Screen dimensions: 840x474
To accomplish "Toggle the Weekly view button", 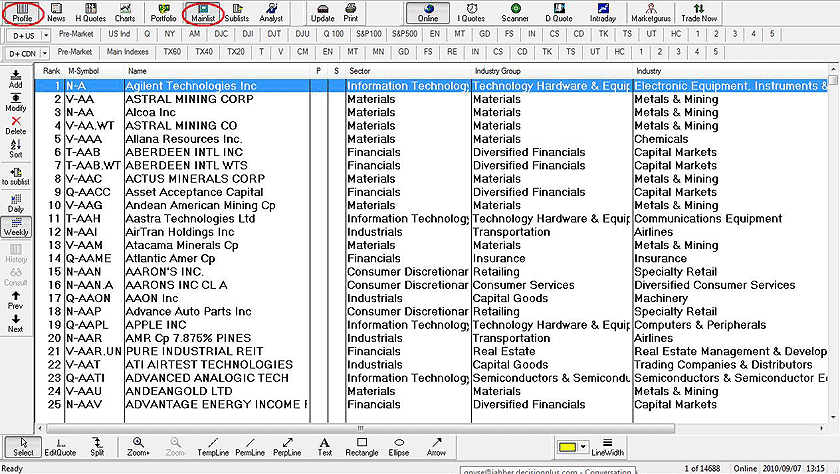I will click(16, 227).
